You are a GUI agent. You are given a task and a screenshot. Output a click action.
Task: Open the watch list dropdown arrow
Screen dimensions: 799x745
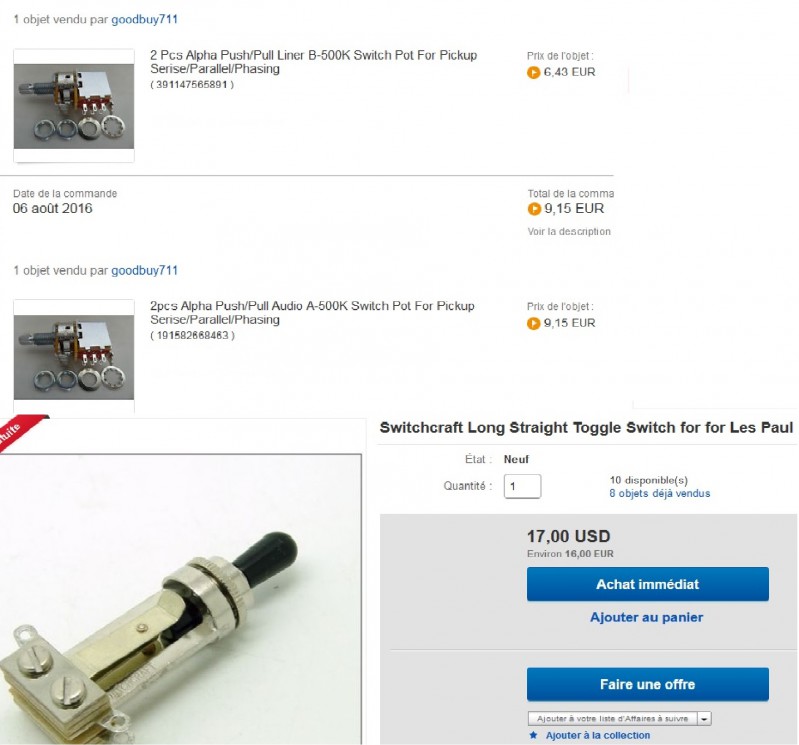point(704,719)
